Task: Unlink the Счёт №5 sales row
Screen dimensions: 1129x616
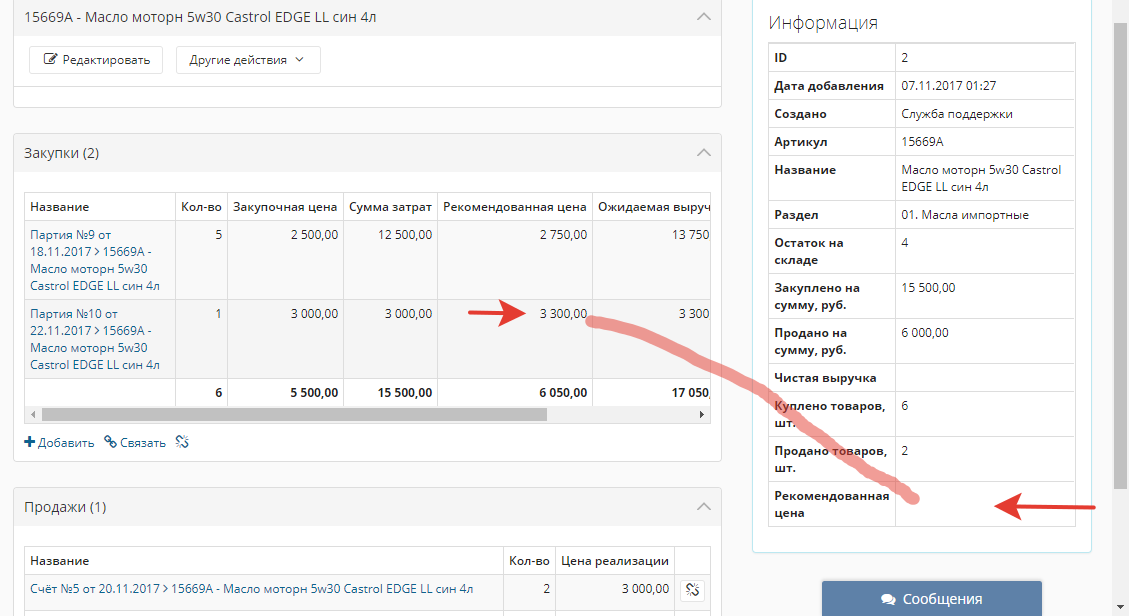Action: click(693, 589)
